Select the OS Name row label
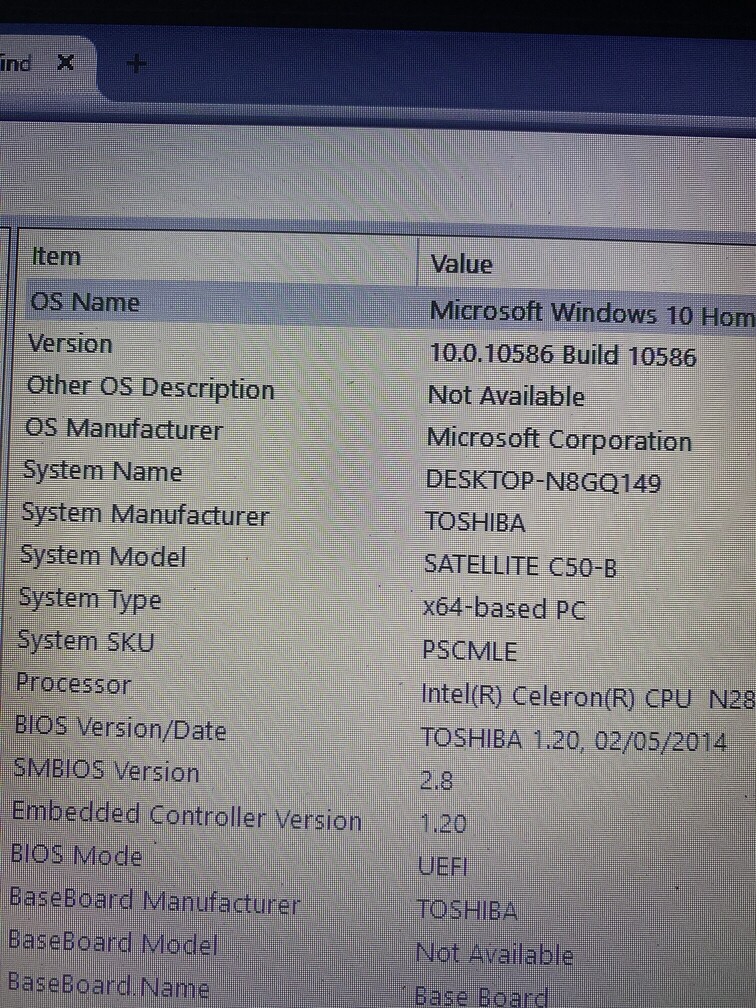 [x=85, y=302]
